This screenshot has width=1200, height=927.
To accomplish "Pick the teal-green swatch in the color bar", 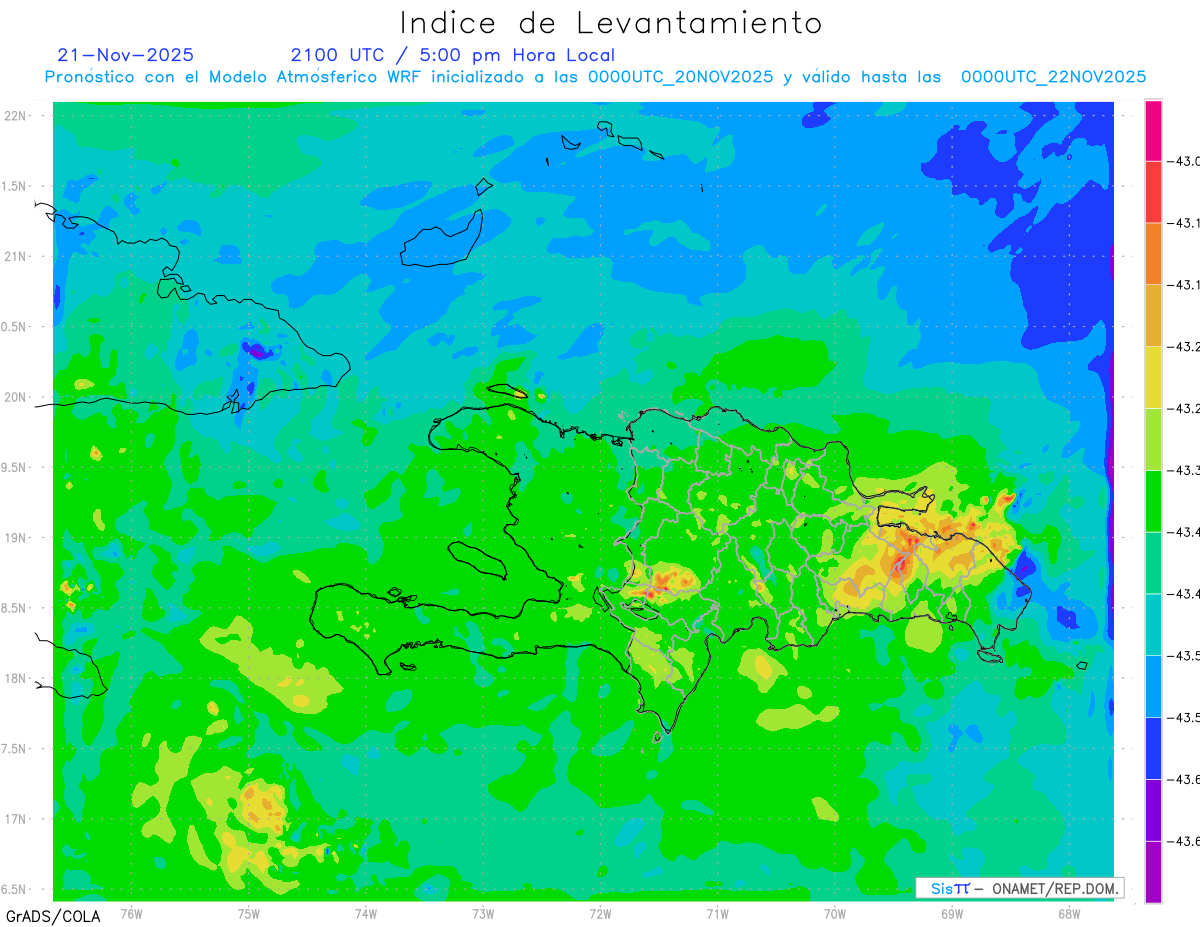I will [1153, 563].
